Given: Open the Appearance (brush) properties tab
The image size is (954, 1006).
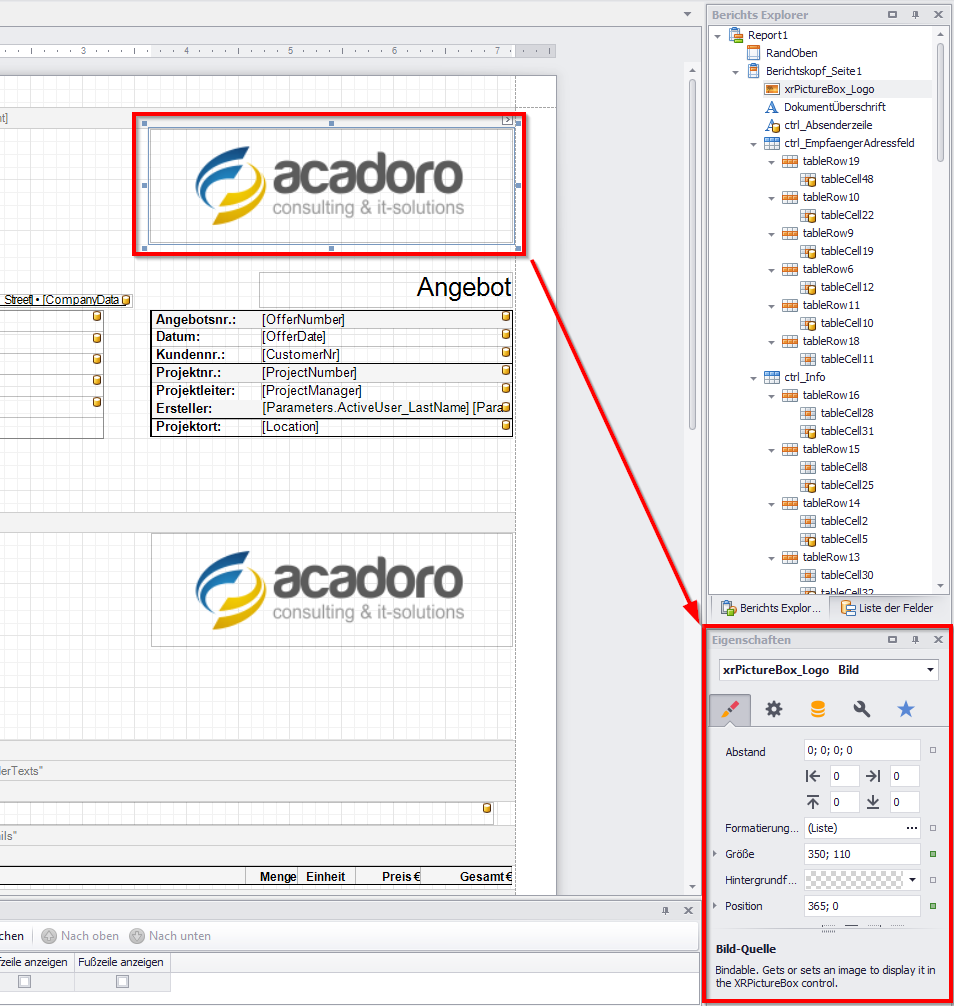Looking at the screenshot, I should tap(730, 709).
